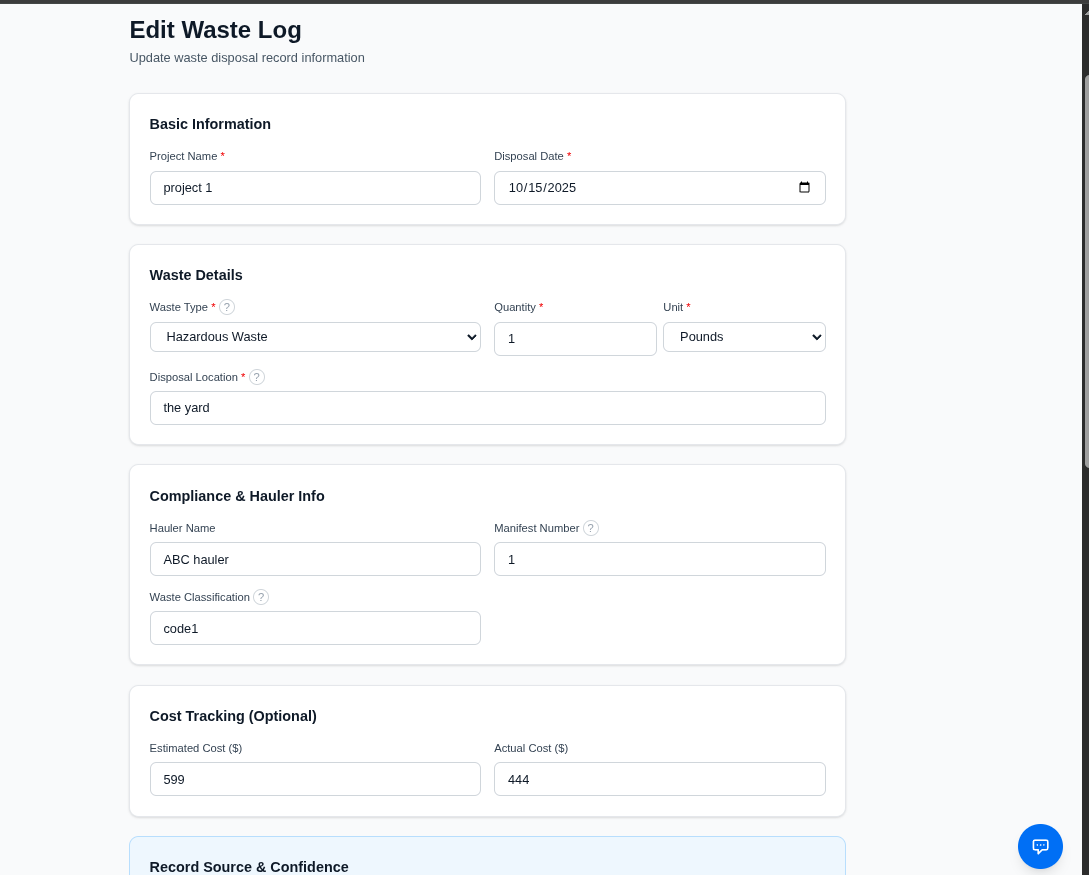Open the Unit dropdown showing Pounds
This screenshot has height=875, width=1089.
pyautogui.click(x=744, y=337)
